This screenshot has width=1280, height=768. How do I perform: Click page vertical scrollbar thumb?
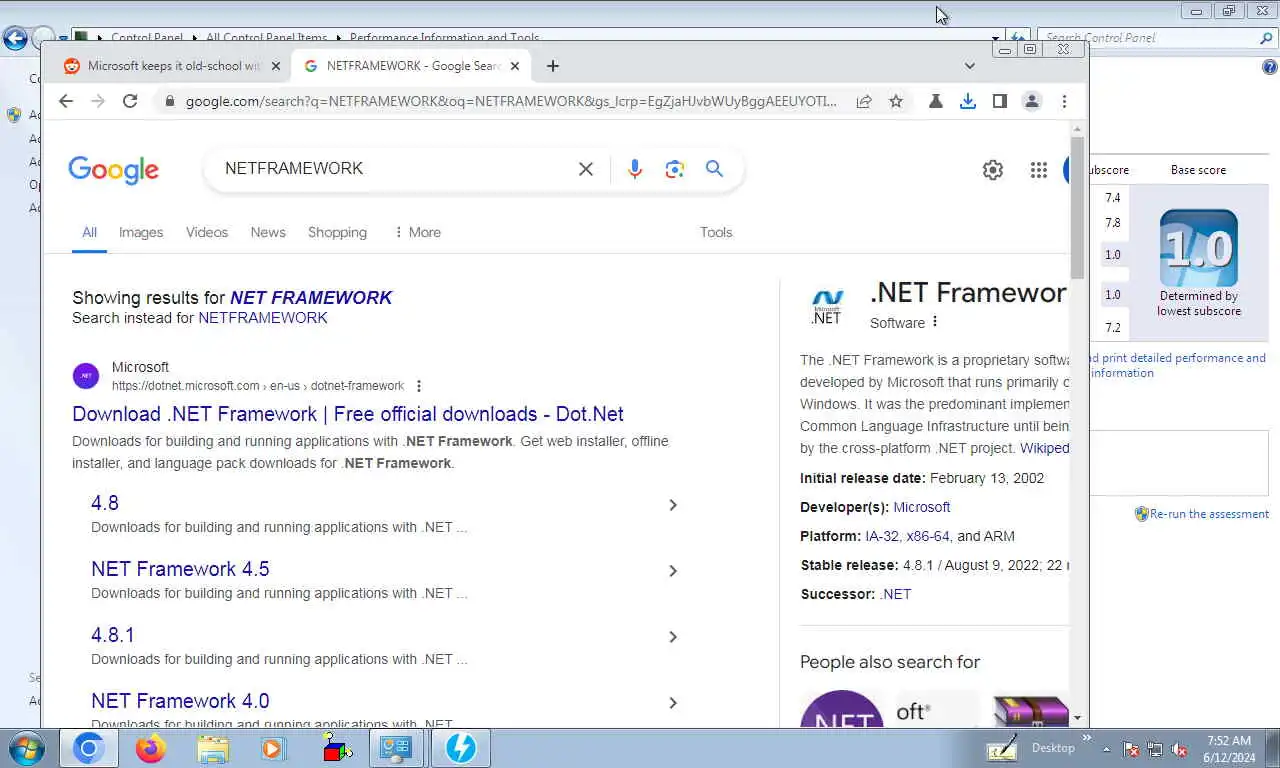click(1077, 207)
